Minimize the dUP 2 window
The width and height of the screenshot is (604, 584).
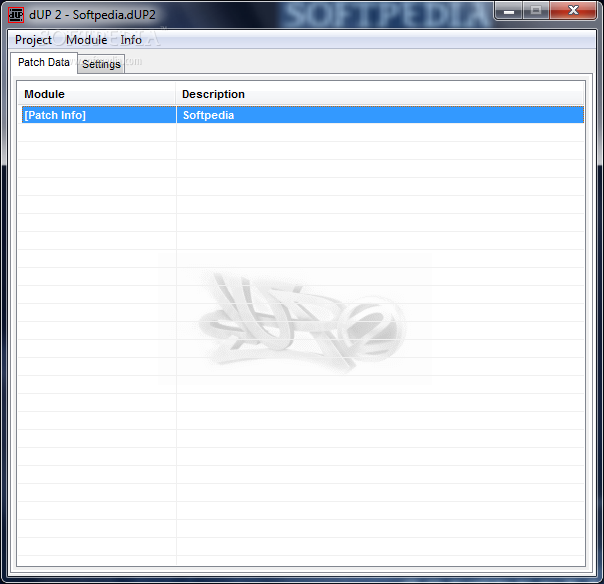[x=508, y=10]
